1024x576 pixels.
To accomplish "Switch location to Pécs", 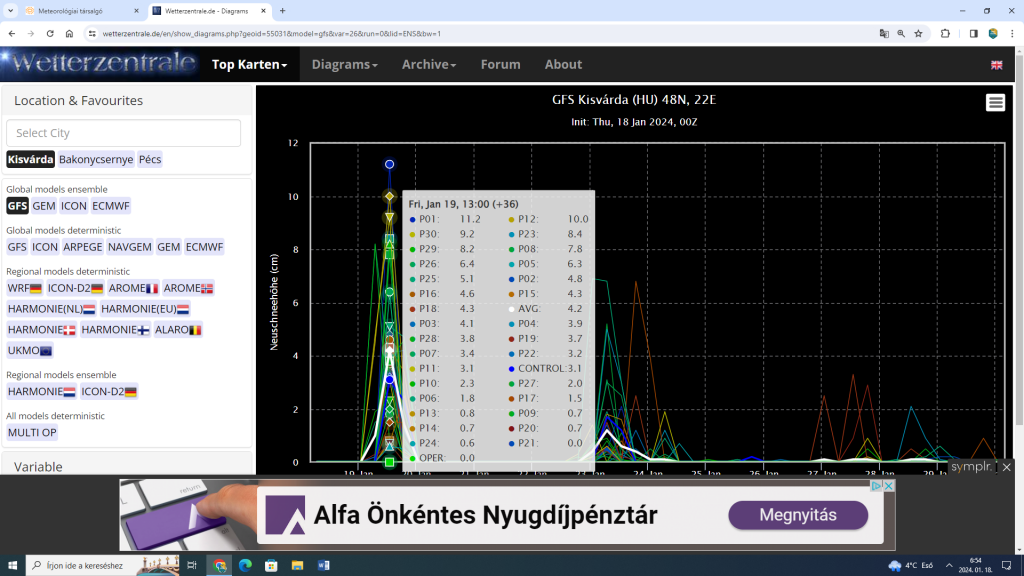I will coord(150,159).
